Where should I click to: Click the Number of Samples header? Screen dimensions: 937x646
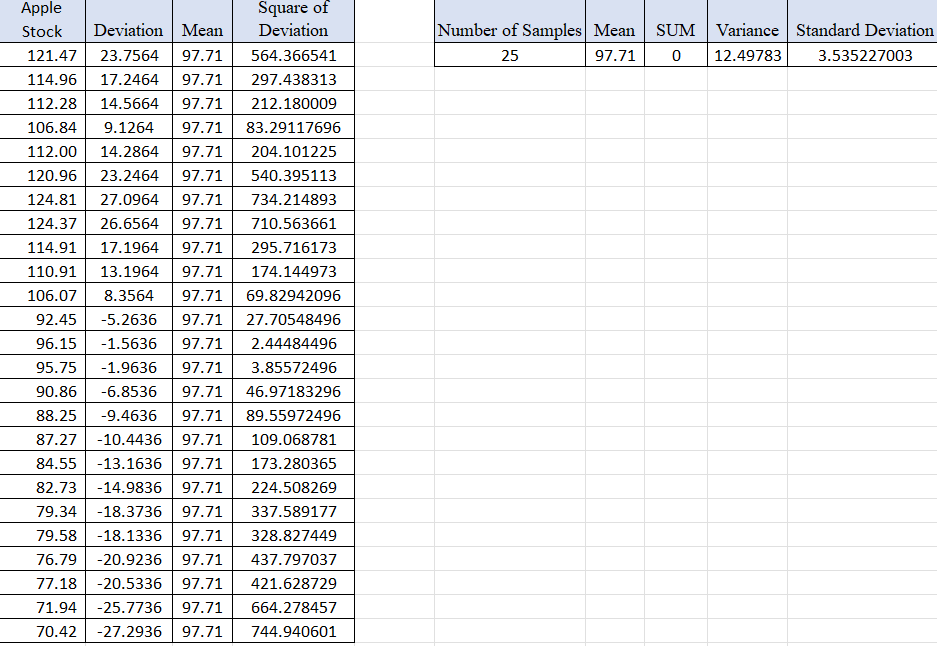508,30
